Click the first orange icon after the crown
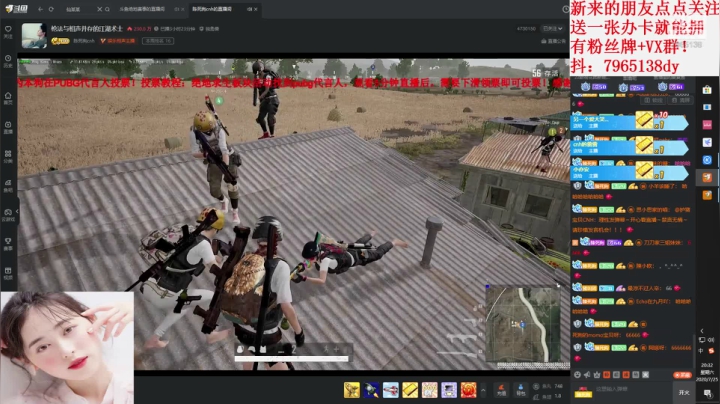 point(606,375)
